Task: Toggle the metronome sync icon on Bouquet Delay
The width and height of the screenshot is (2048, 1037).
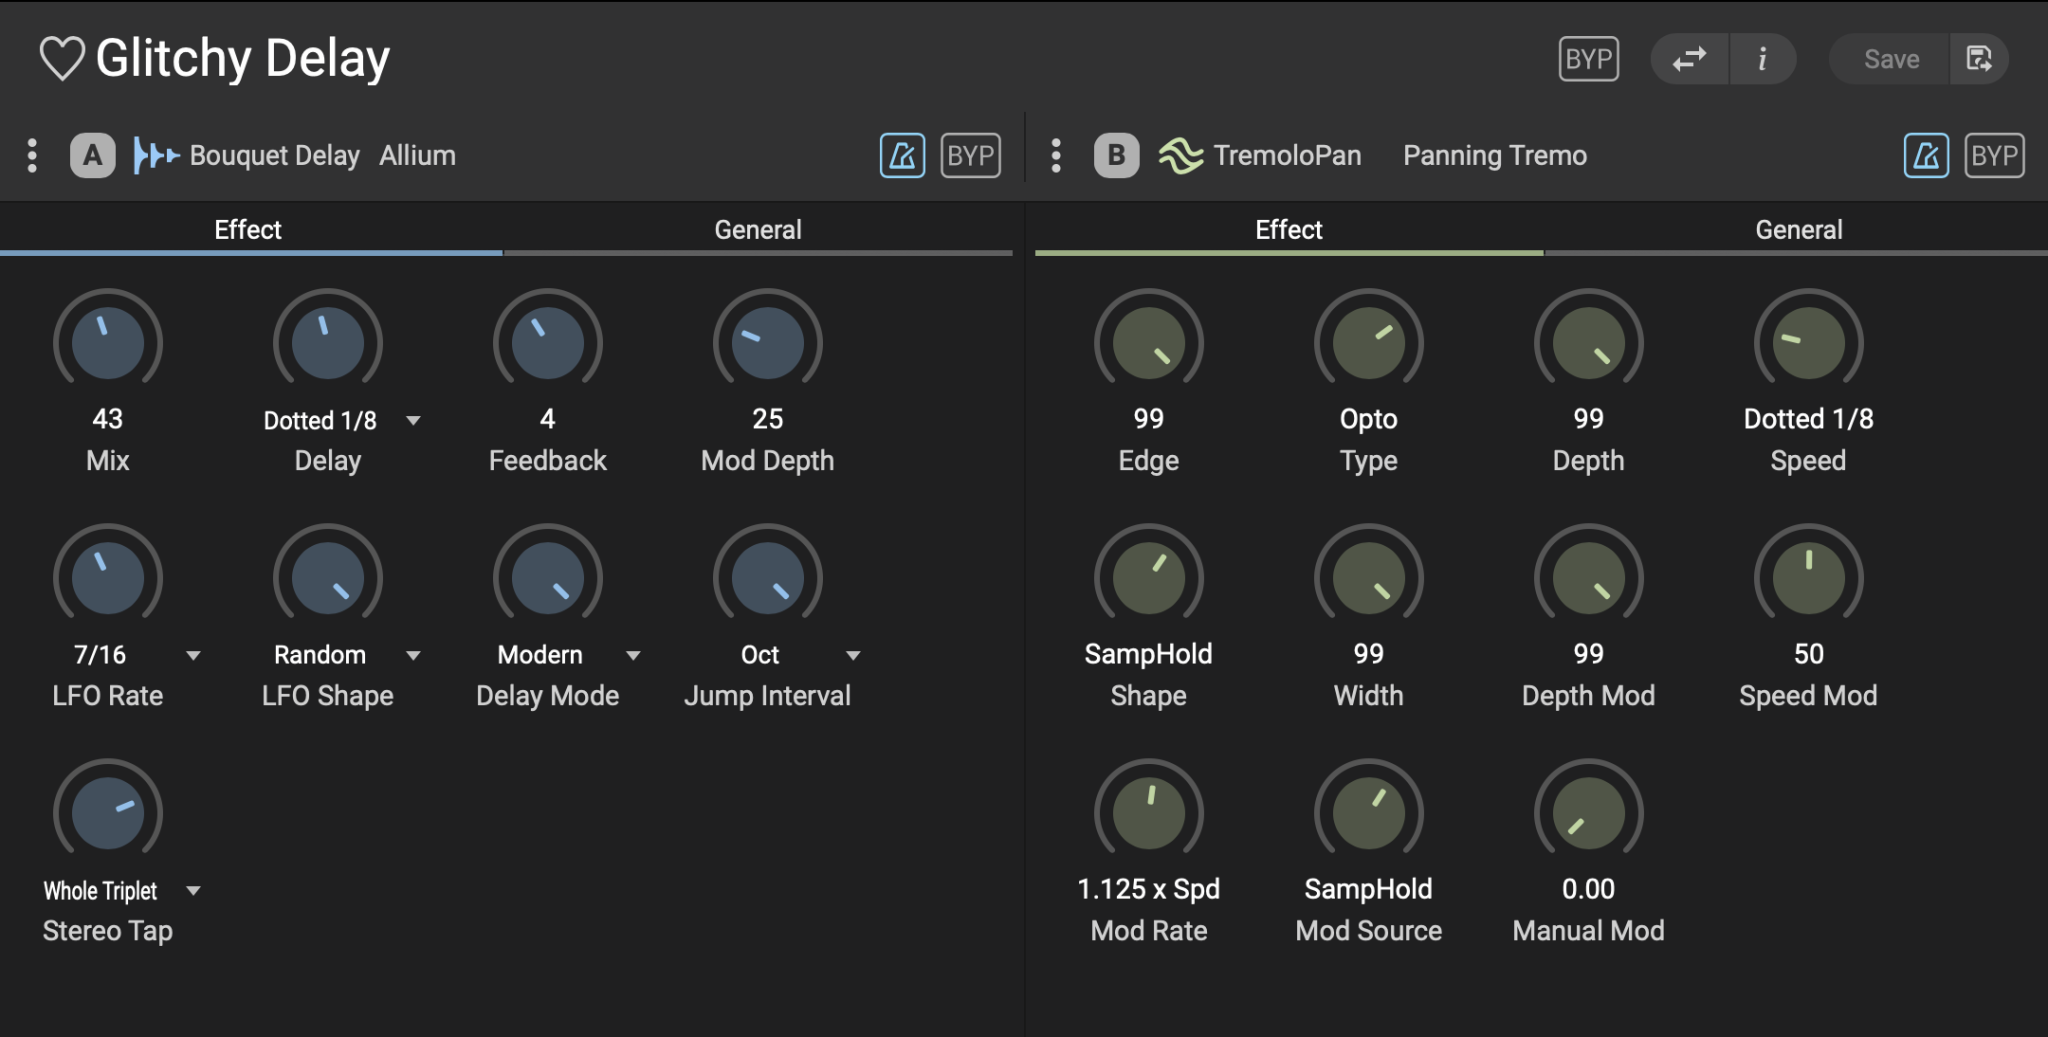Action: [902, 156]
